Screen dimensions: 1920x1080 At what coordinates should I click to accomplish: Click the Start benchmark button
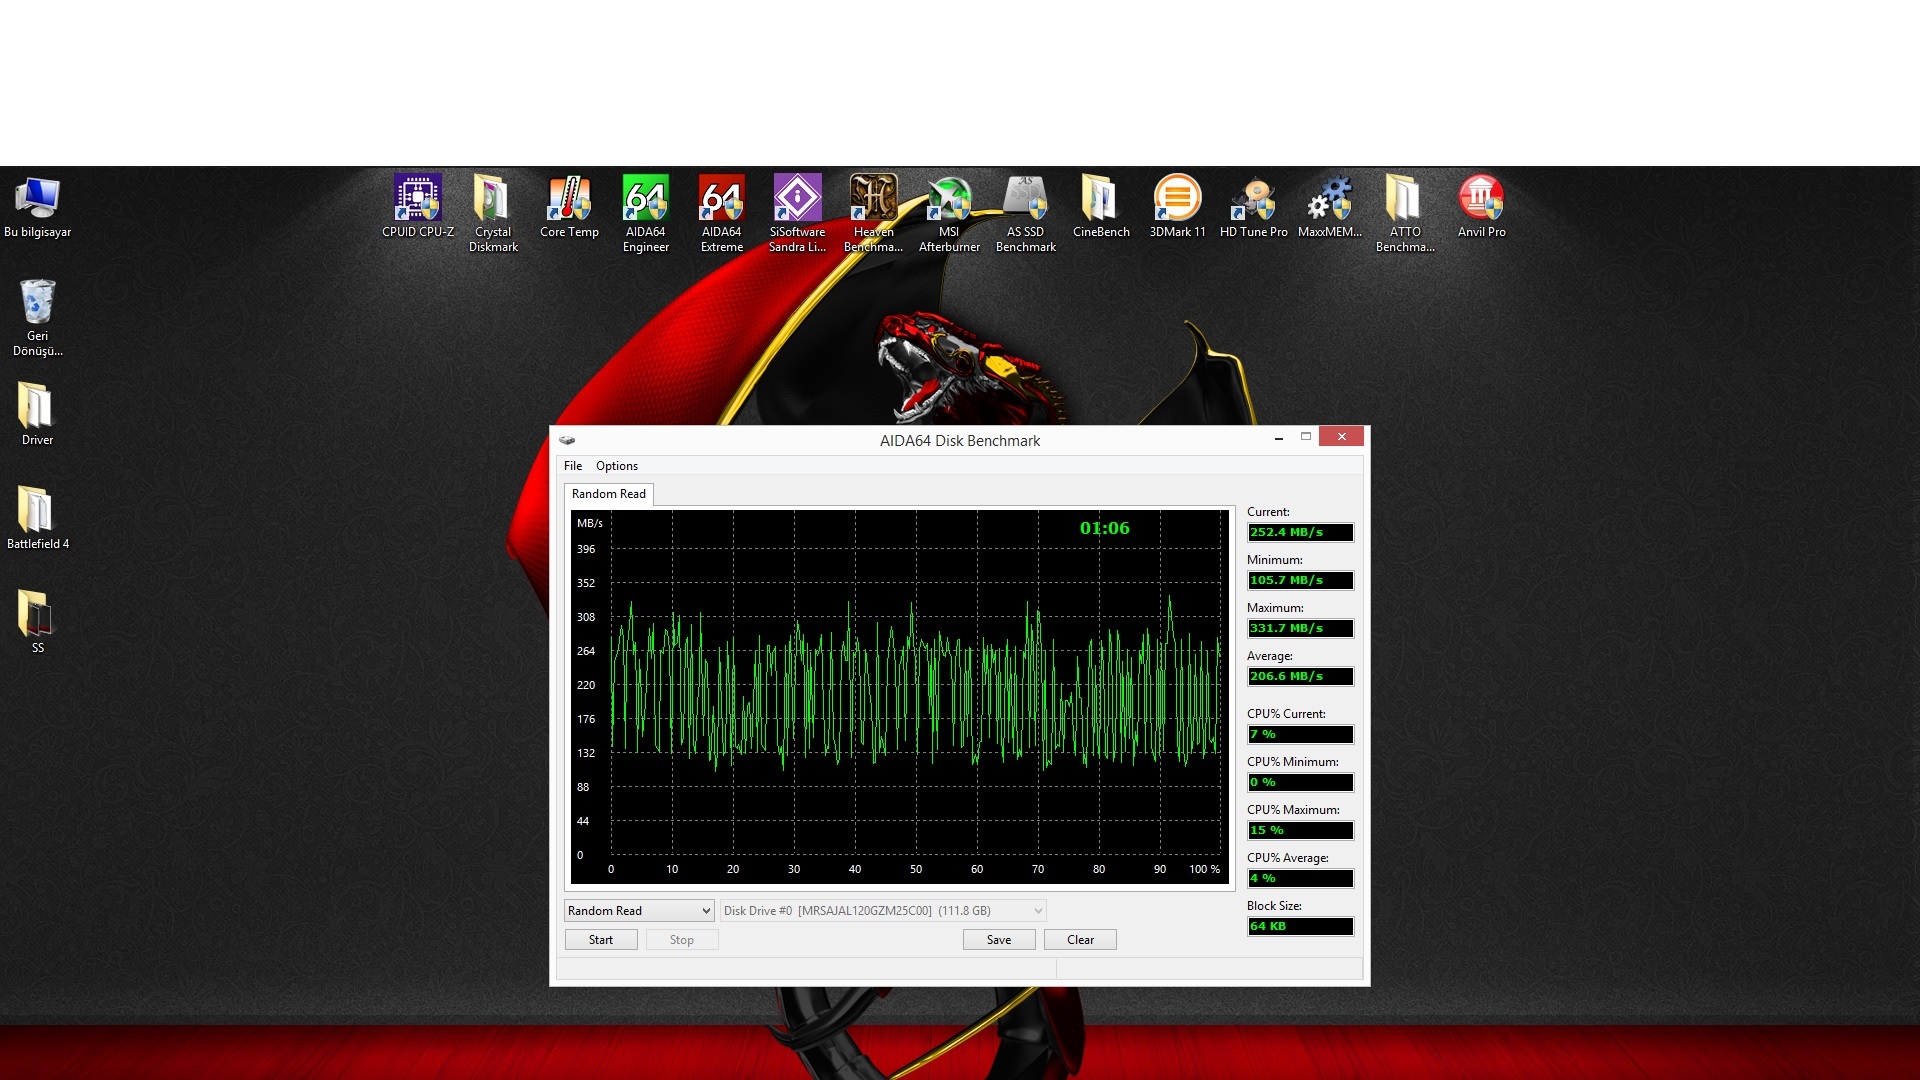point(601,940)
